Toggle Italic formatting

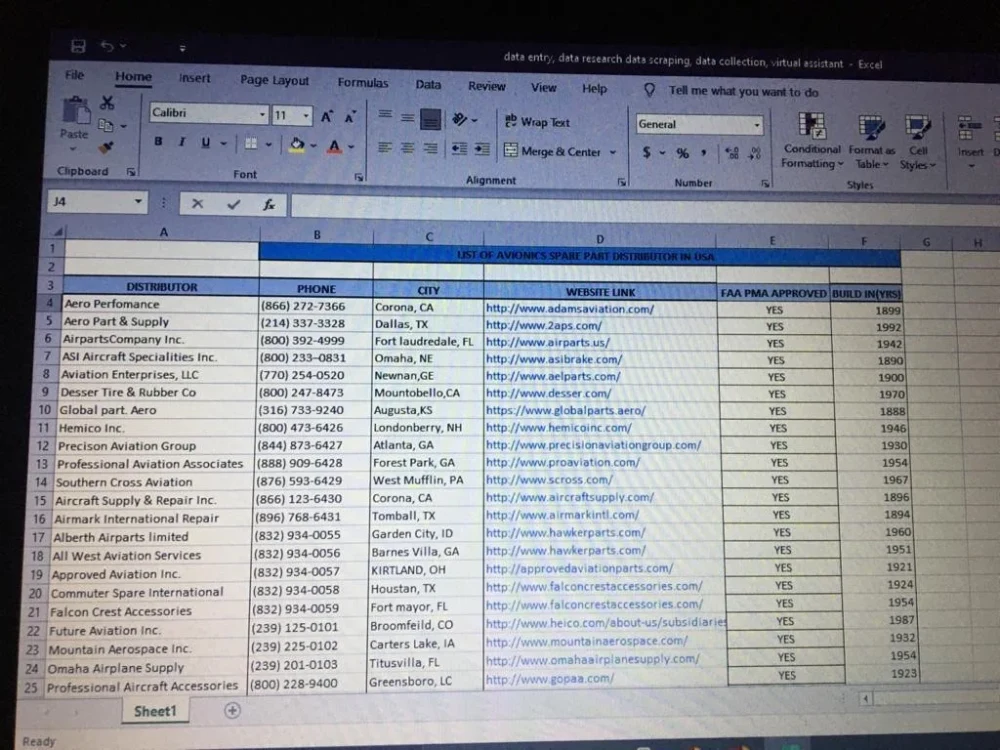pos(182,142)
